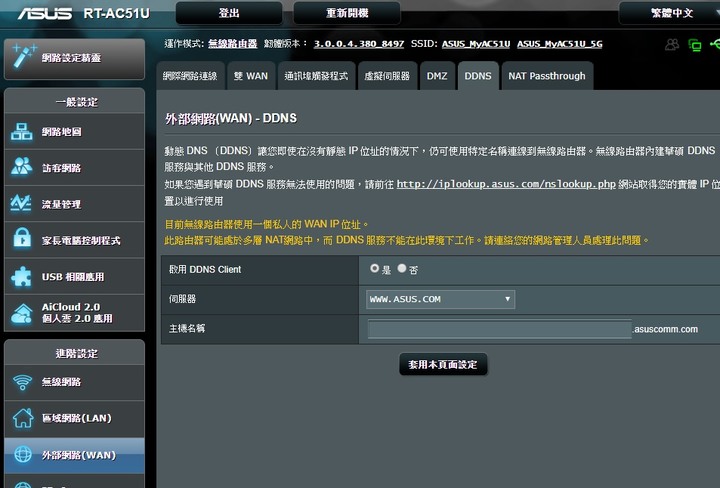Viewport: 720px width, 488px height.
Task: Open USB 相關應用 in the sidebar
Action: pyautogui.click(x=74, y=276)
